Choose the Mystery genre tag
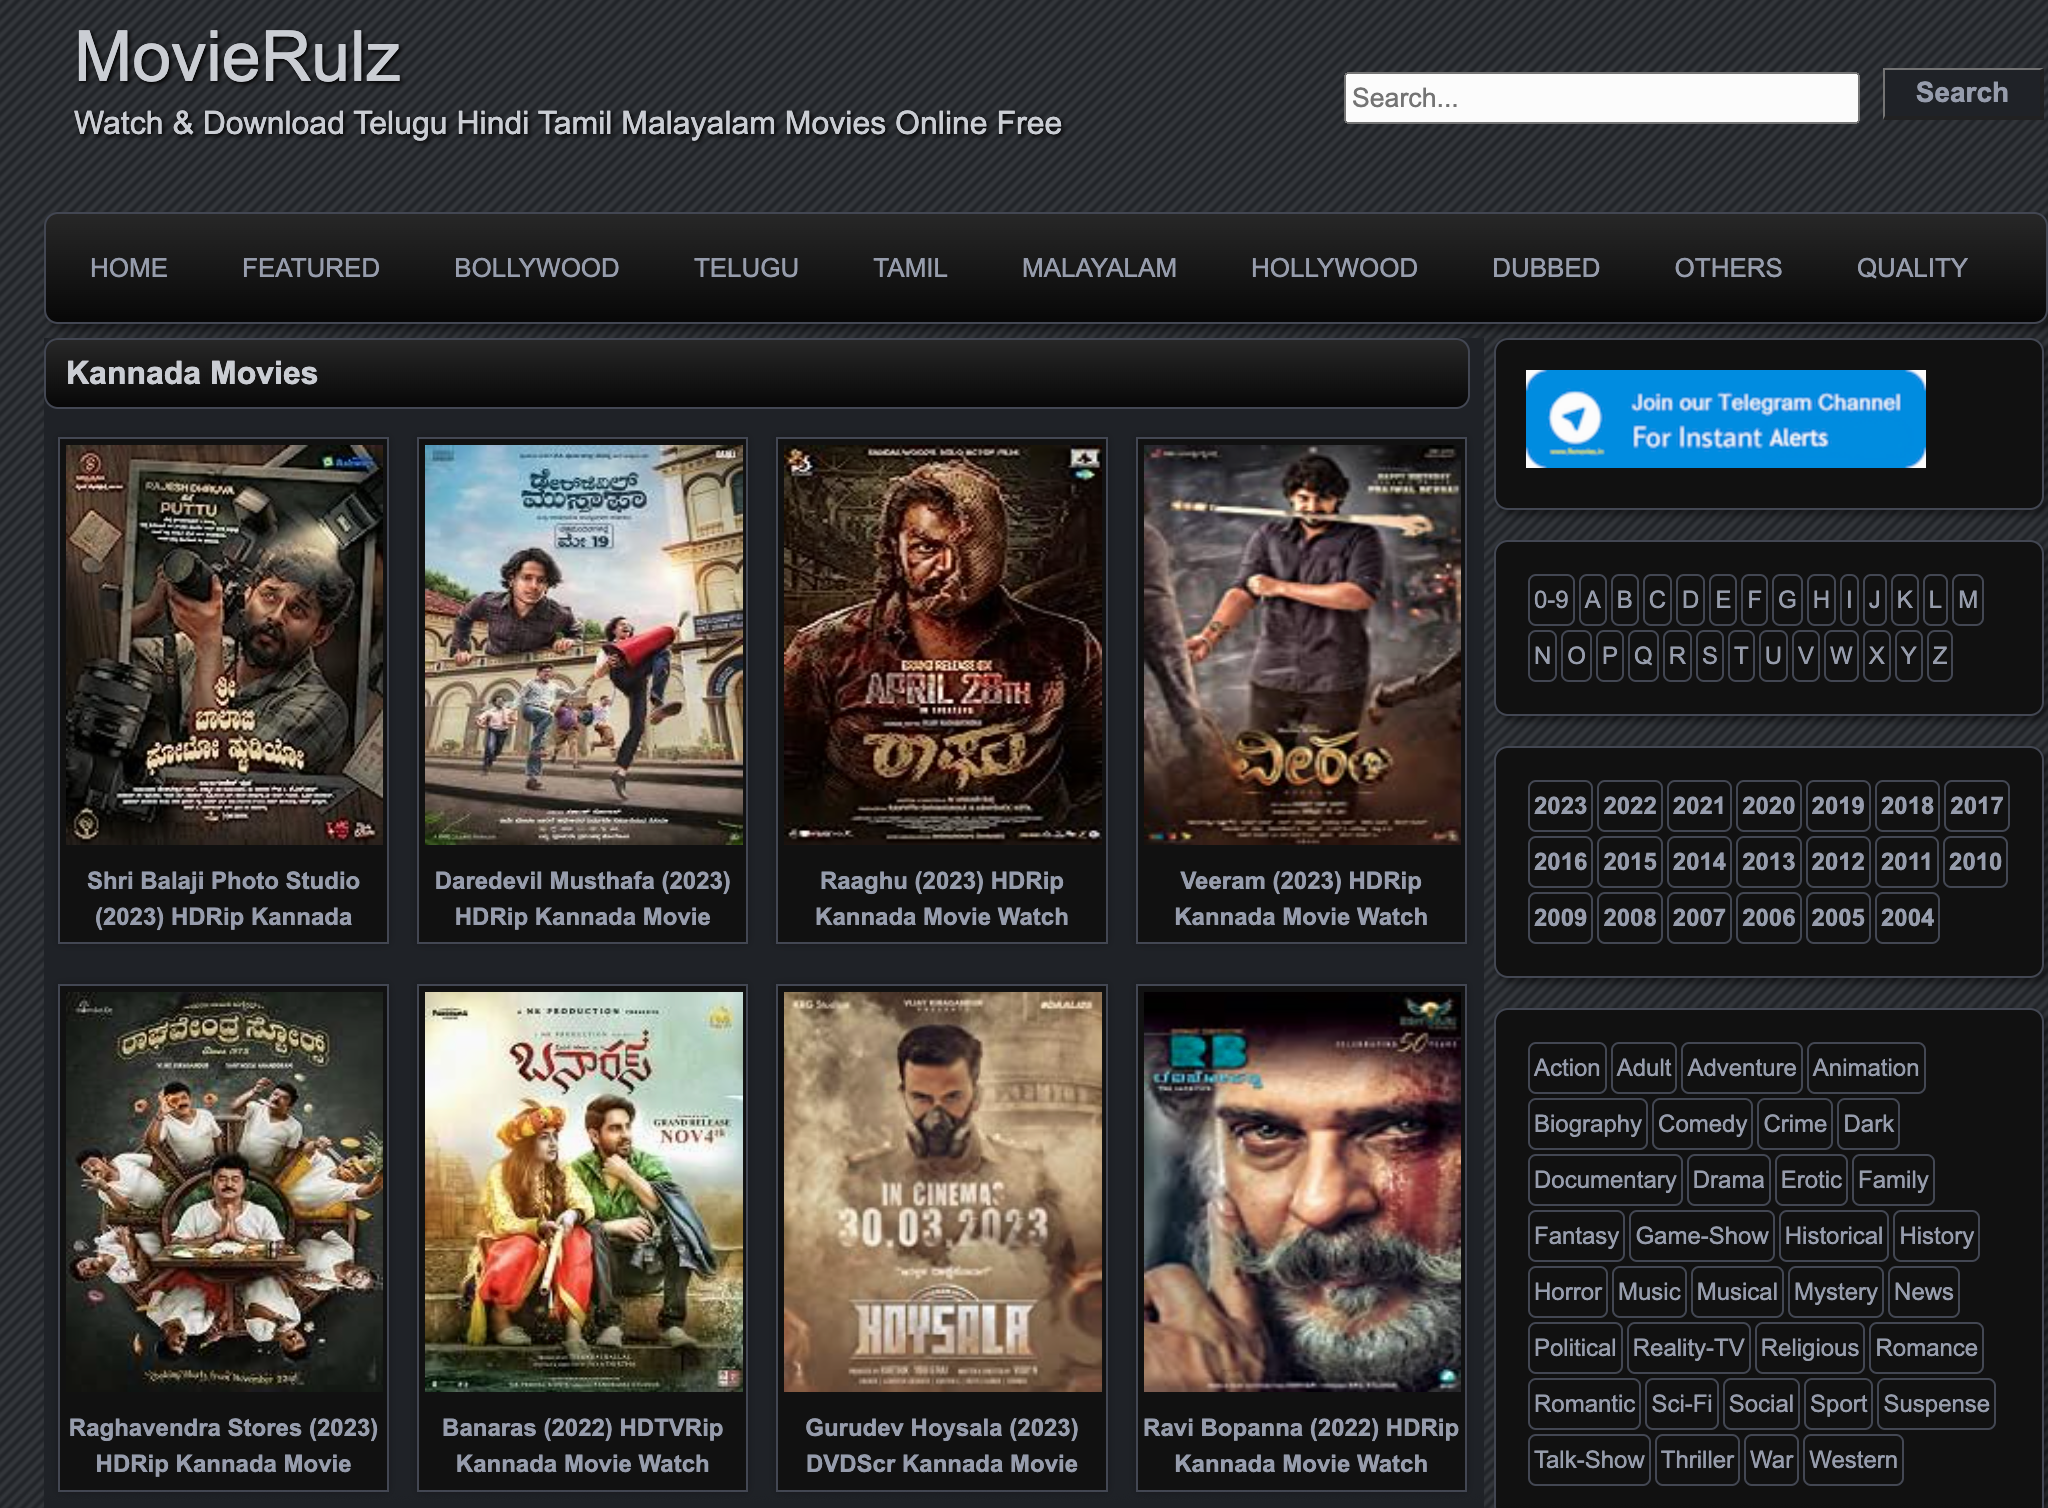2048x1508 pixels. point(1835,1292)
